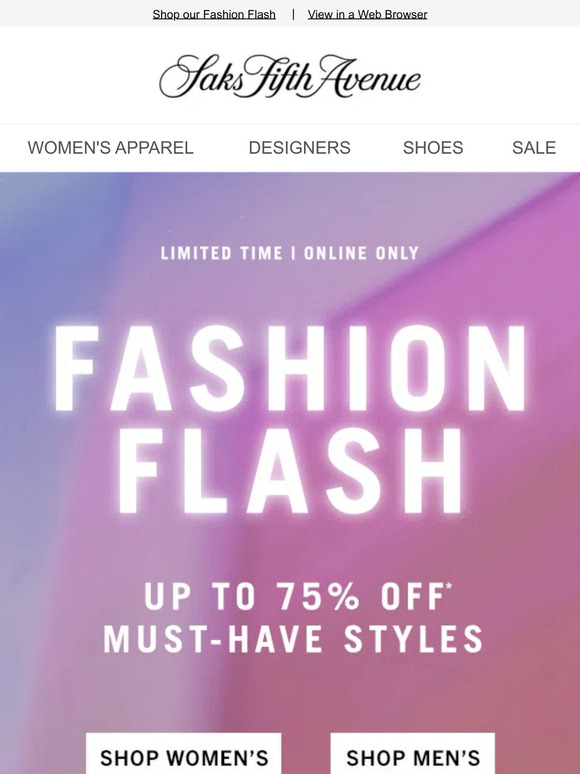The image size is (580, 774).
Task: Click the vertical divider between top links
Action: (293, 14)
